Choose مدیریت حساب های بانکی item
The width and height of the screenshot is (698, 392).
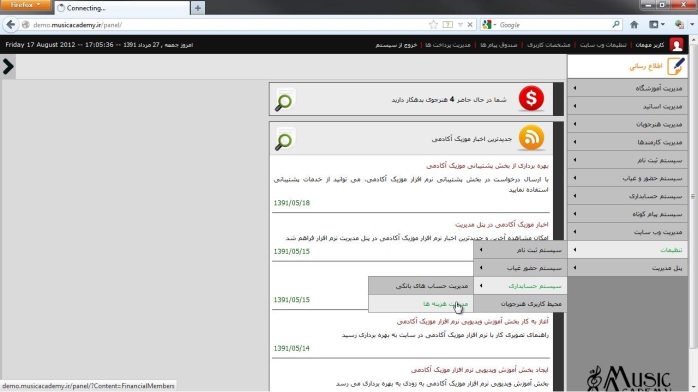[x=421, y=286]
